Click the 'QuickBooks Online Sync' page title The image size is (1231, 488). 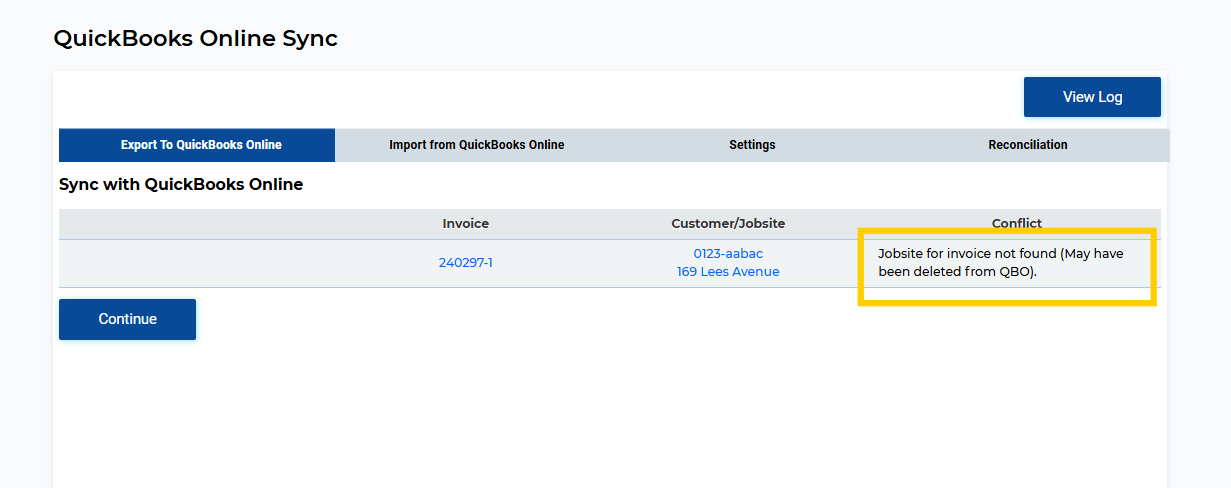point(195,39)
